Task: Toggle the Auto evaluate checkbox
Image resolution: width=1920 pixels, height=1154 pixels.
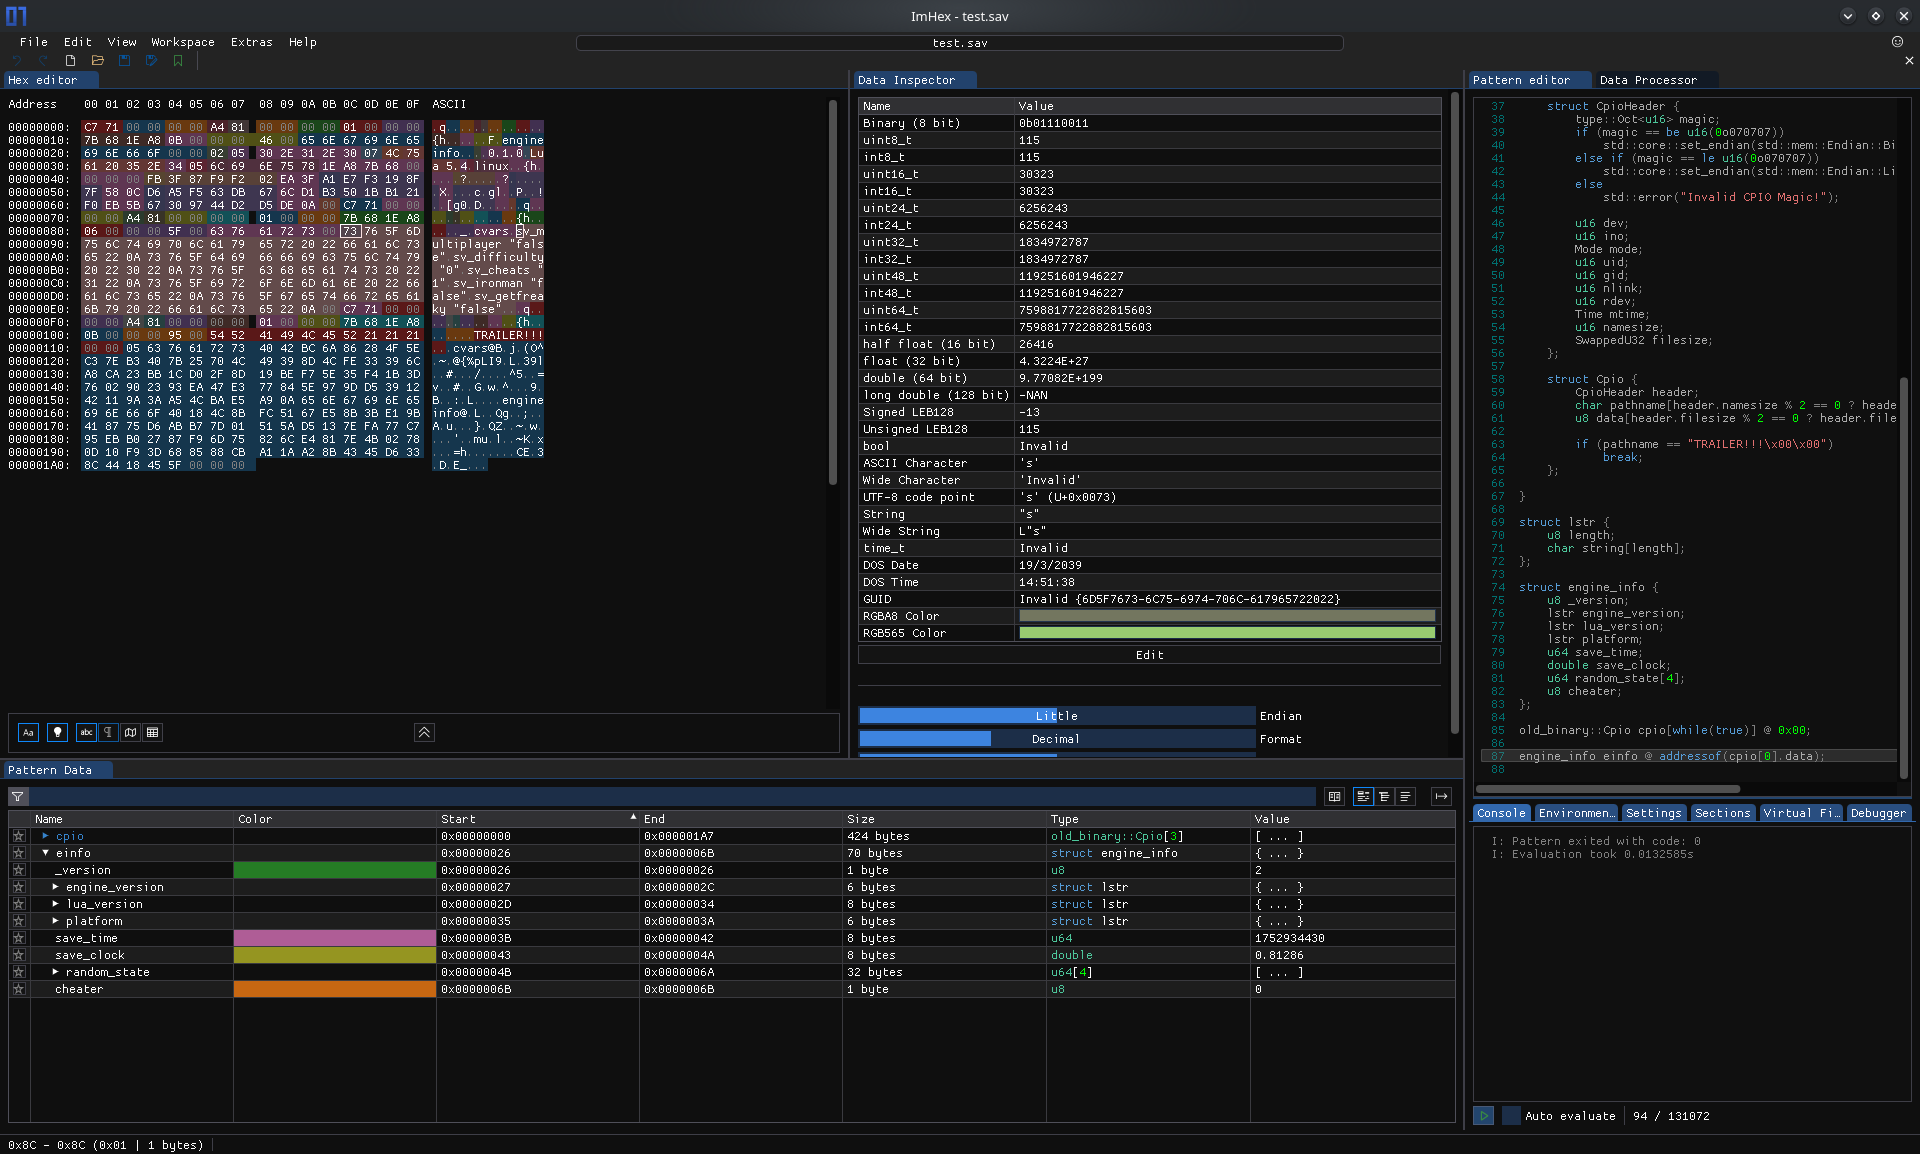Action: 1512,1115
